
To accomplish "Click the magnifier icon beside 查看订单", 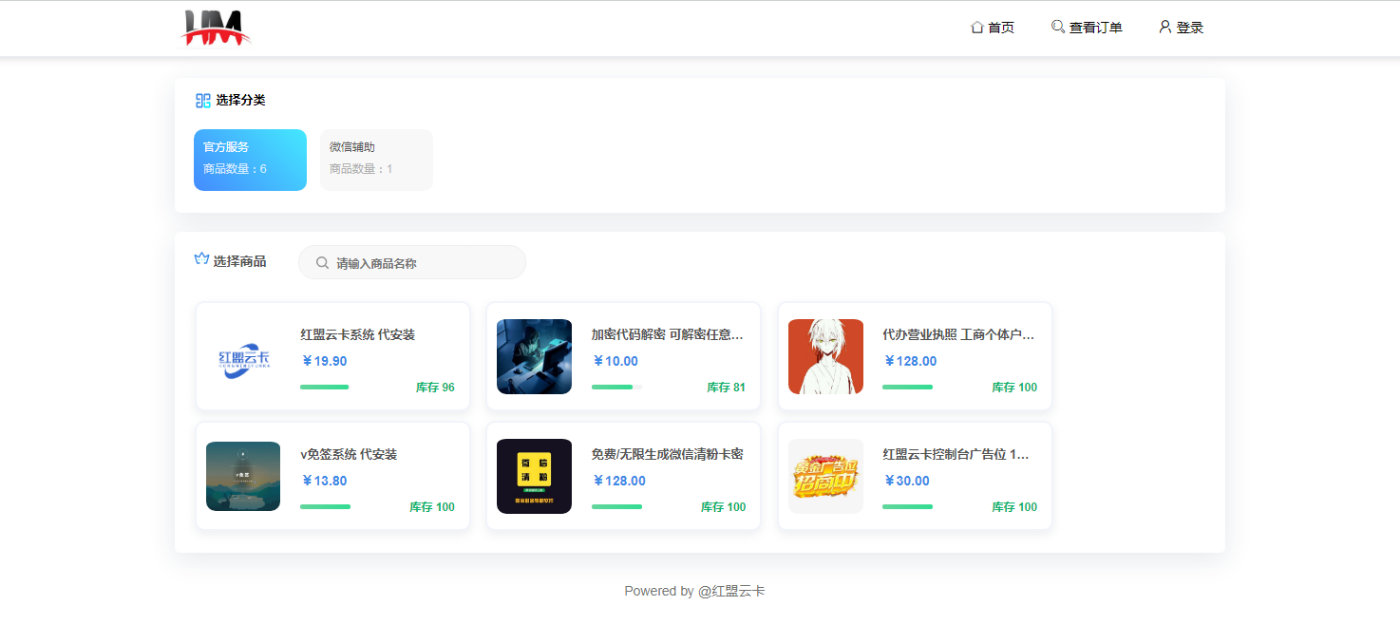I will pyautogui.click(x=1057, y=27).
